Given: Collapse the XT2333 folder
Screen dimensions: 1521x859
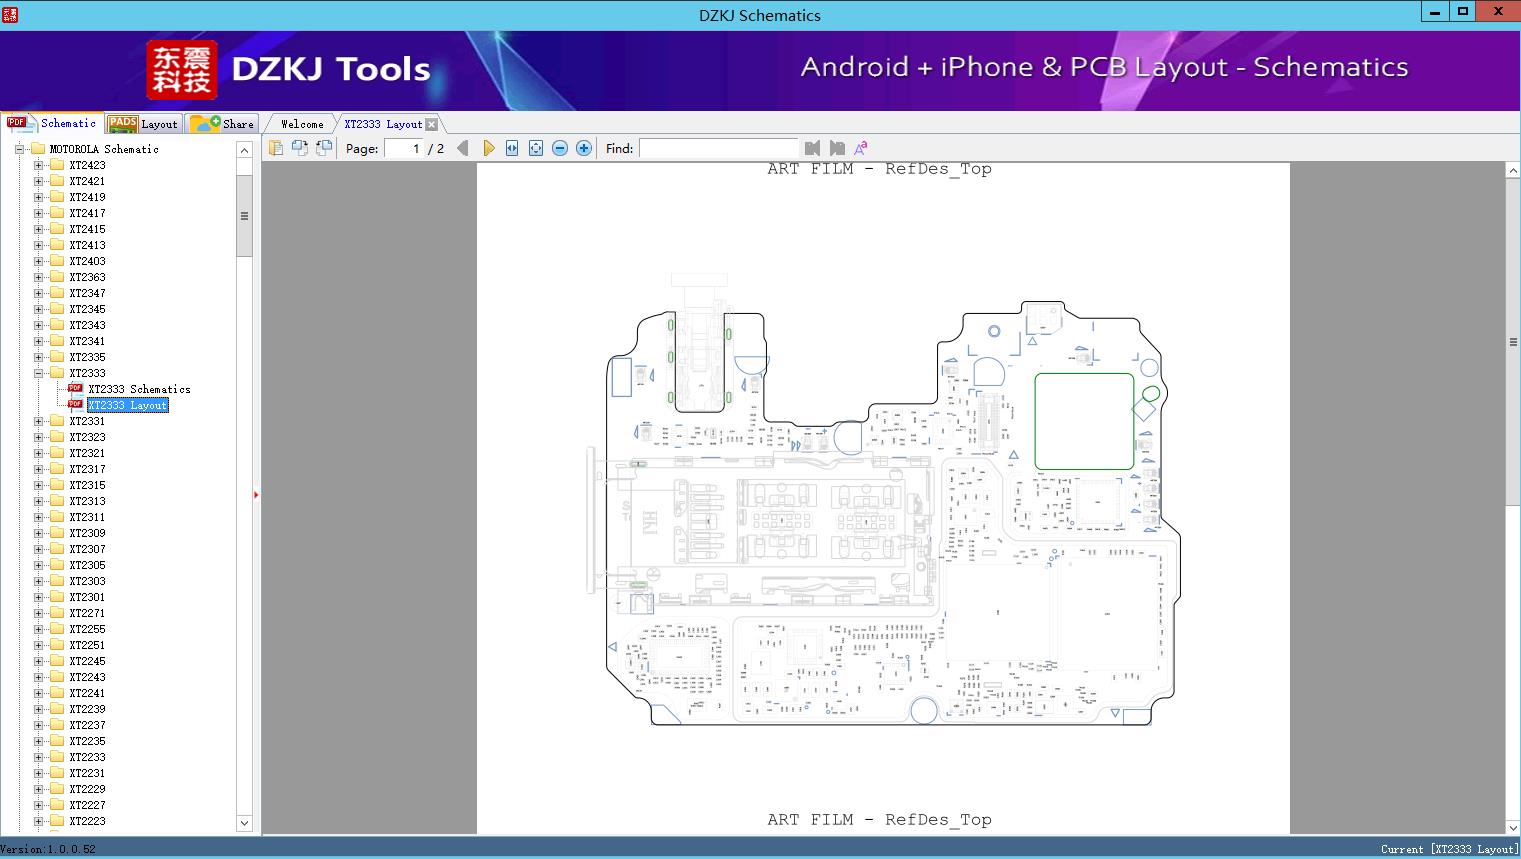Looking at the screenshot, I should point(38,373).
